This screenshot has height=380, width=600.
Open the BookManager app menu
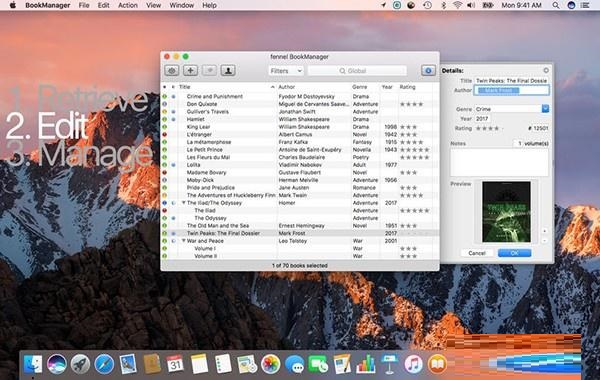(47, 5)
